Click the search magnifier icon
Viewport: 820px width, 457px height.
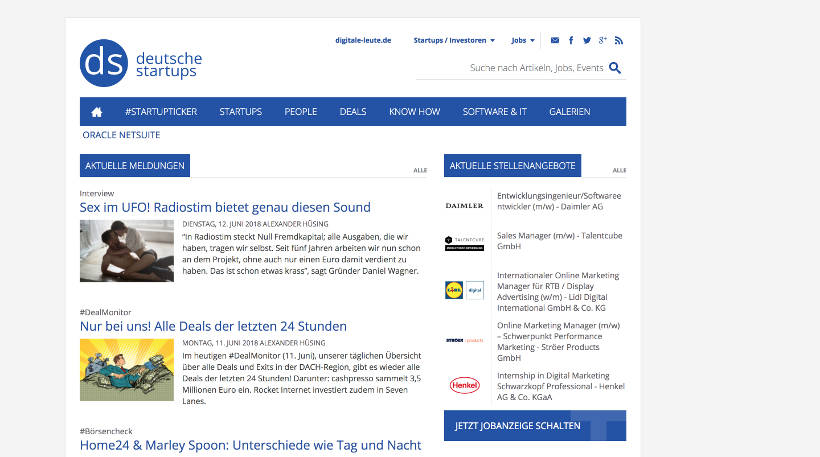(615, 68)
